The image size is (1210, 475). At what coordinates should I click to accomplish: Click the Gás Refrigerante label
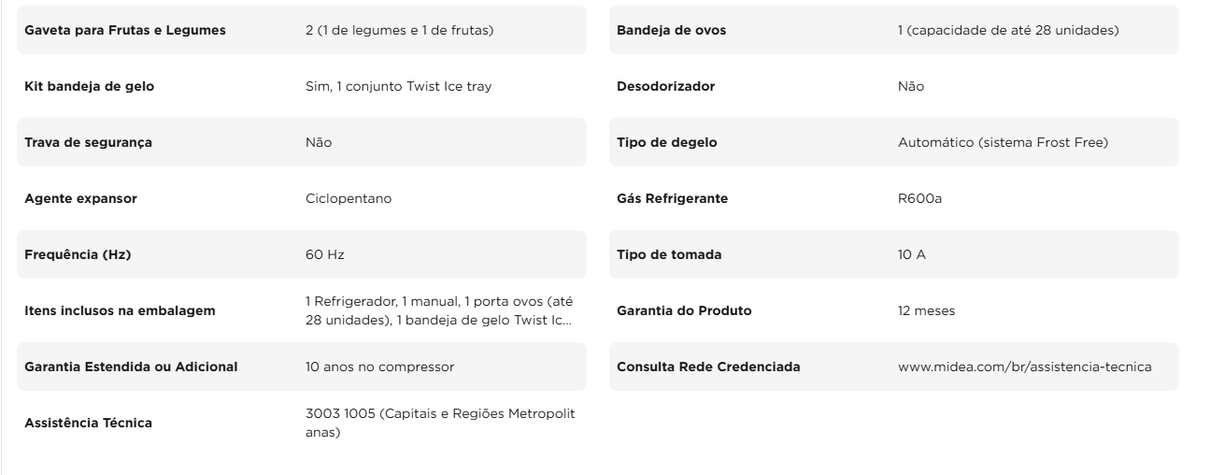coord(672,198)
